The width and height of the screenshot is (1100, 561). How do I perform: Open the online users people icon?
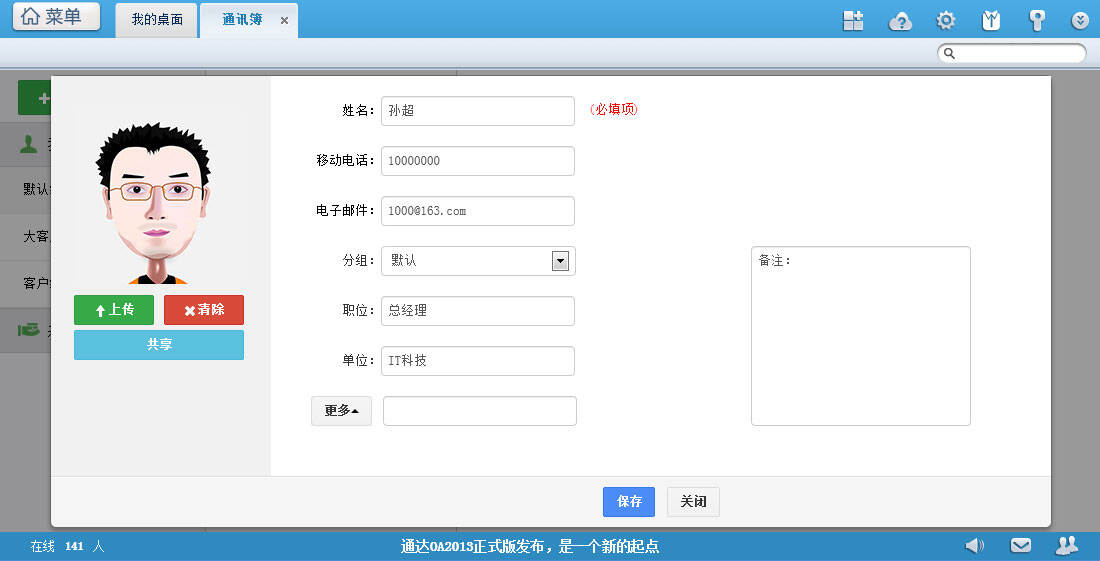pos(1067,545)
